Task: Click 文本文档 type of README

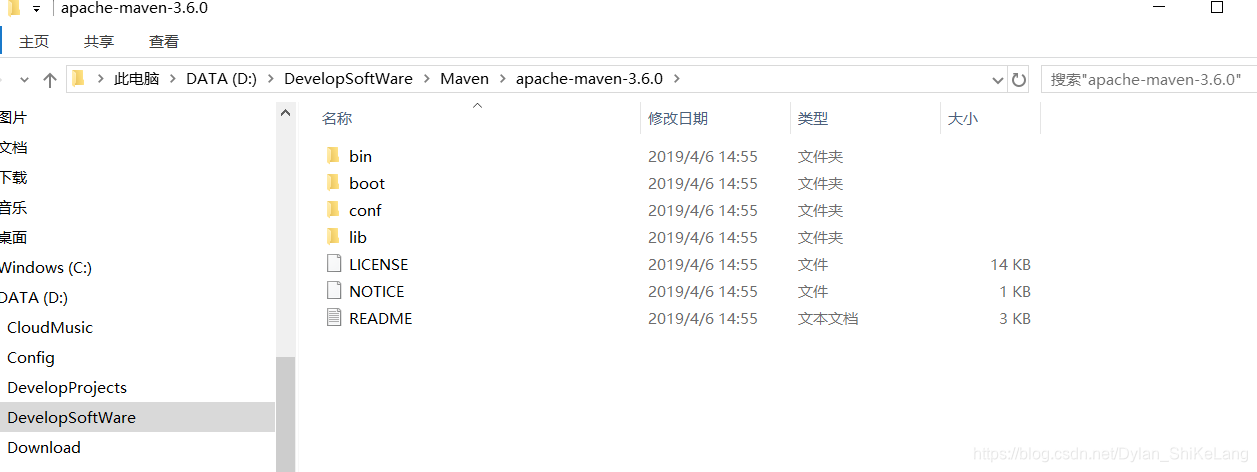Action: click(828, 318)
